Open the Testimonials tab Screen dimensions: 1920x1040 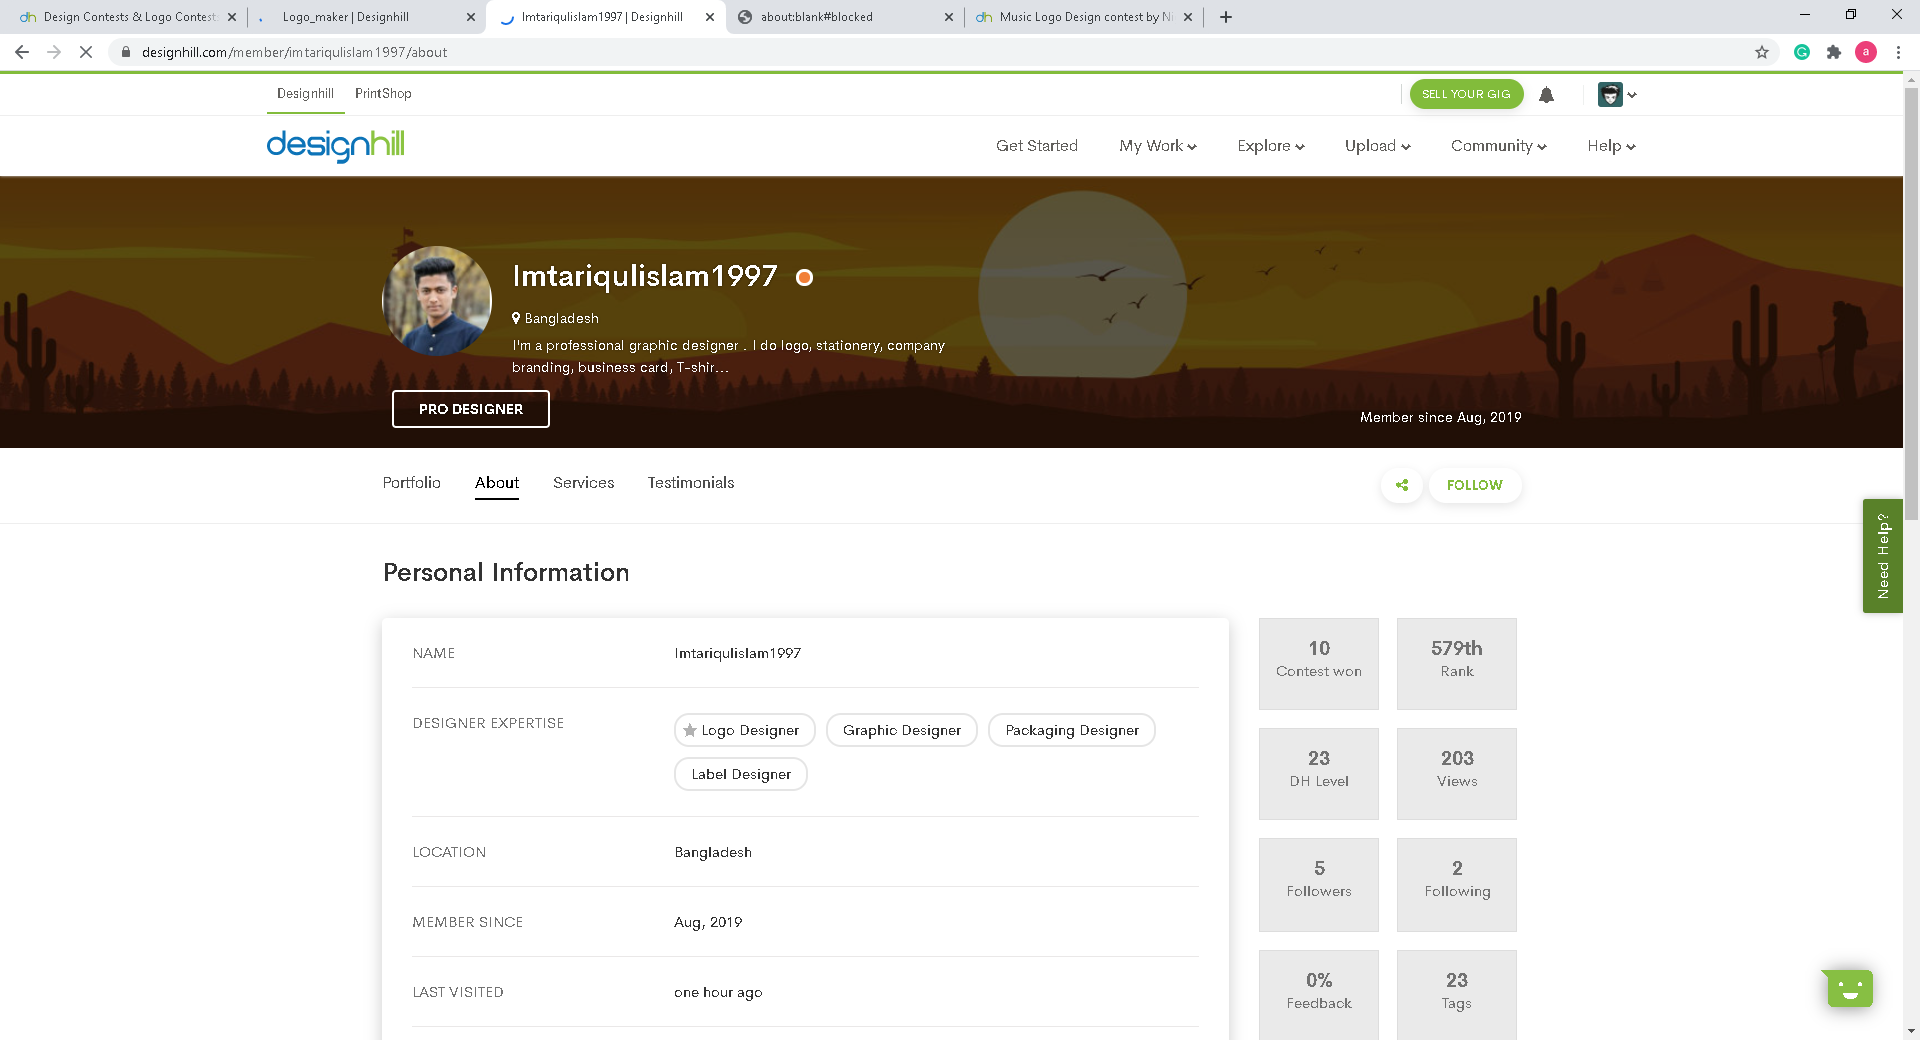click(x=690, y=483)
